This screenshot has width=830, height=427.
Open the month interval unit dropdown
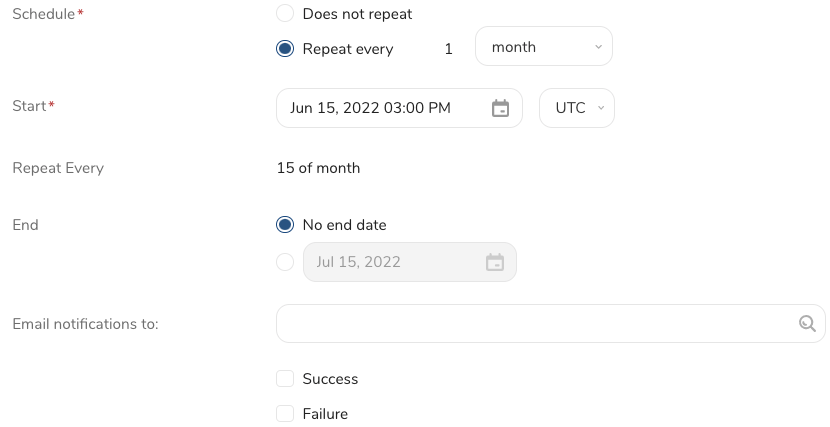point(543,47)
